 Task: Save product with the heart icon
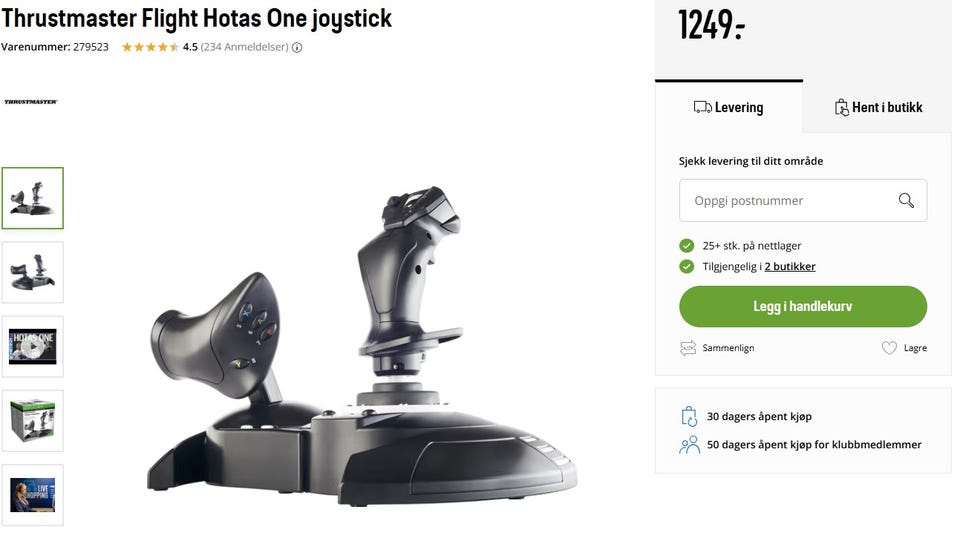pos(889,348)
